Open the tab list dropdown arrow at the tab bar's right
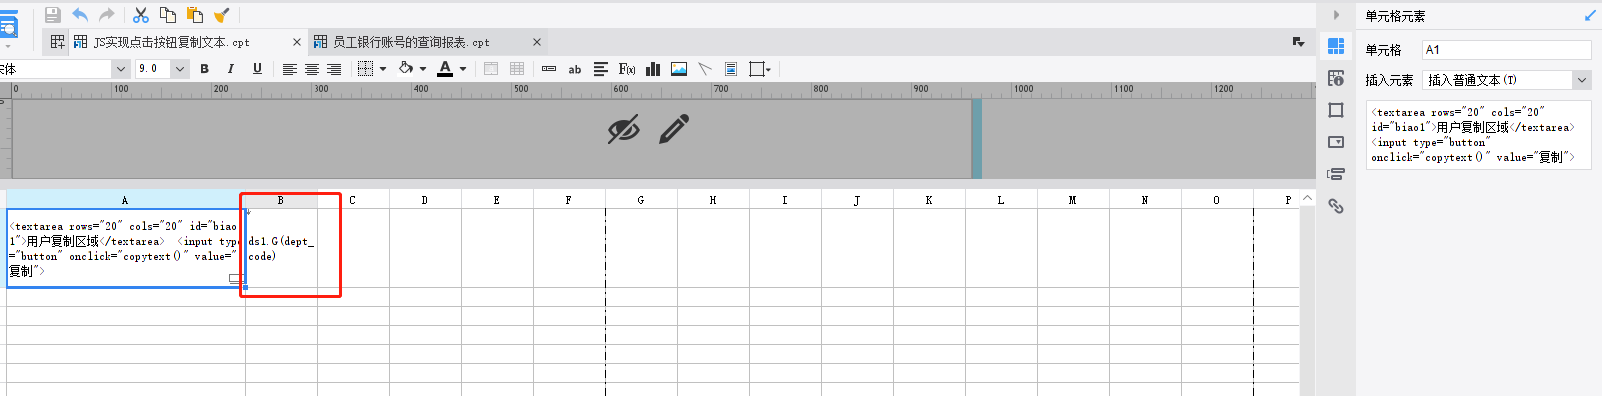This screenshot has width=1602, height=396. click(x=1298, y=42)
